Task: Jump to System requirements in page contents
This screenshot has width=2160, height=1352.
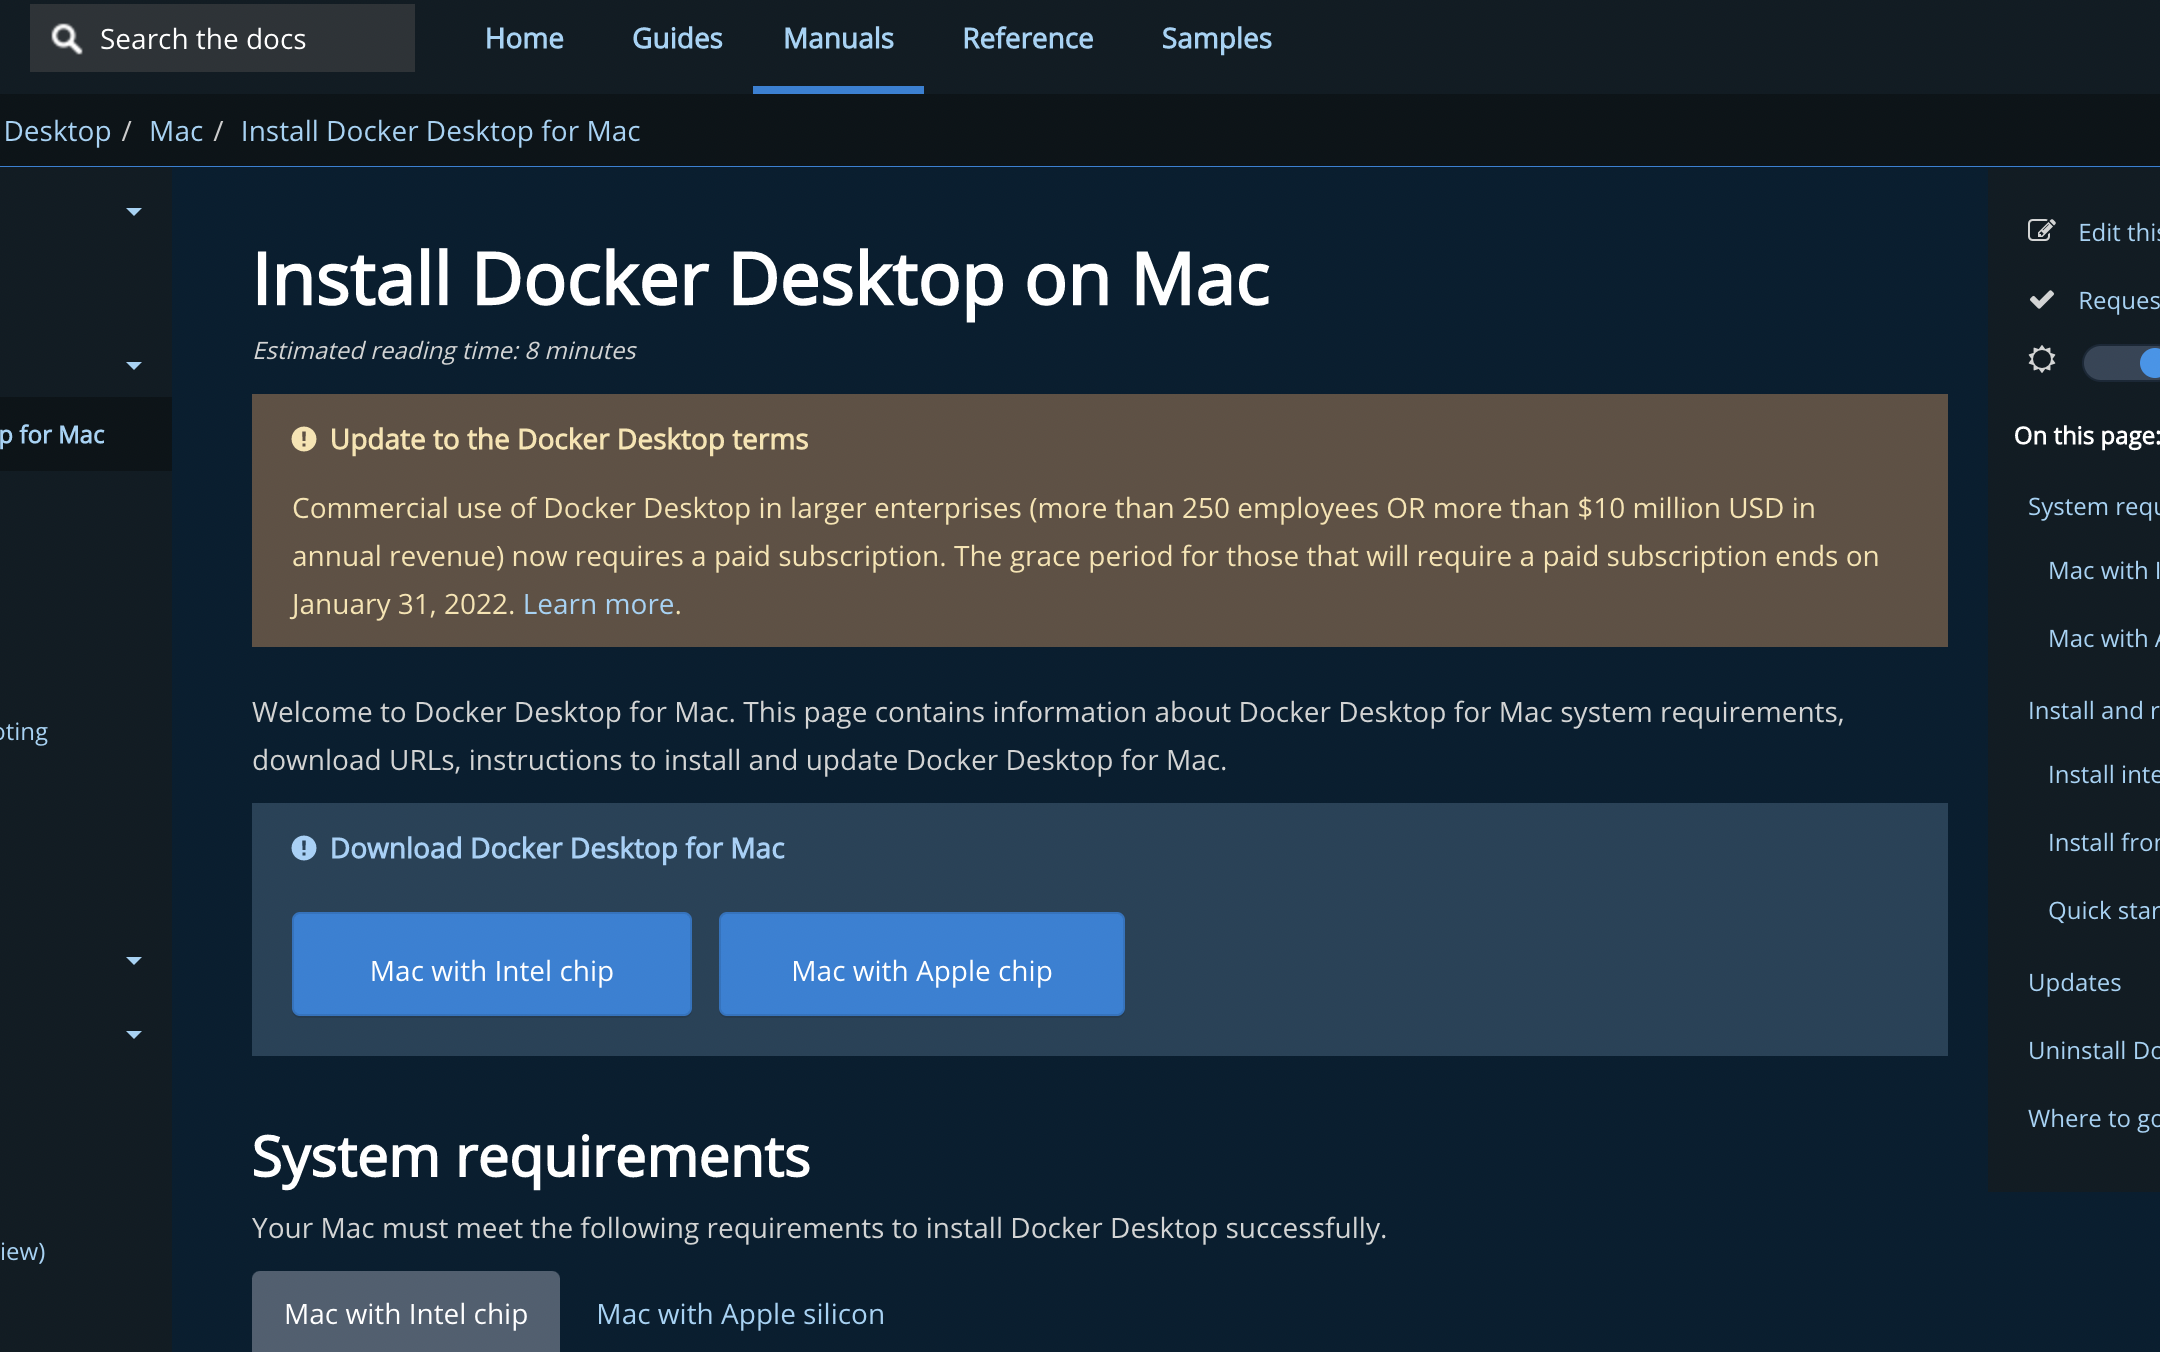Action: pyautogui.click(x=2093, y=506)
